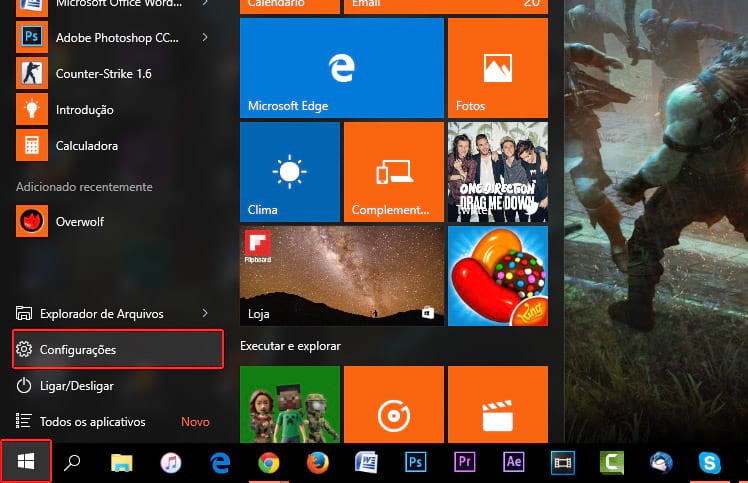748x483 pixels.
Task: Open Premiere Pro from the taskbar
Action: pos(465,462)
